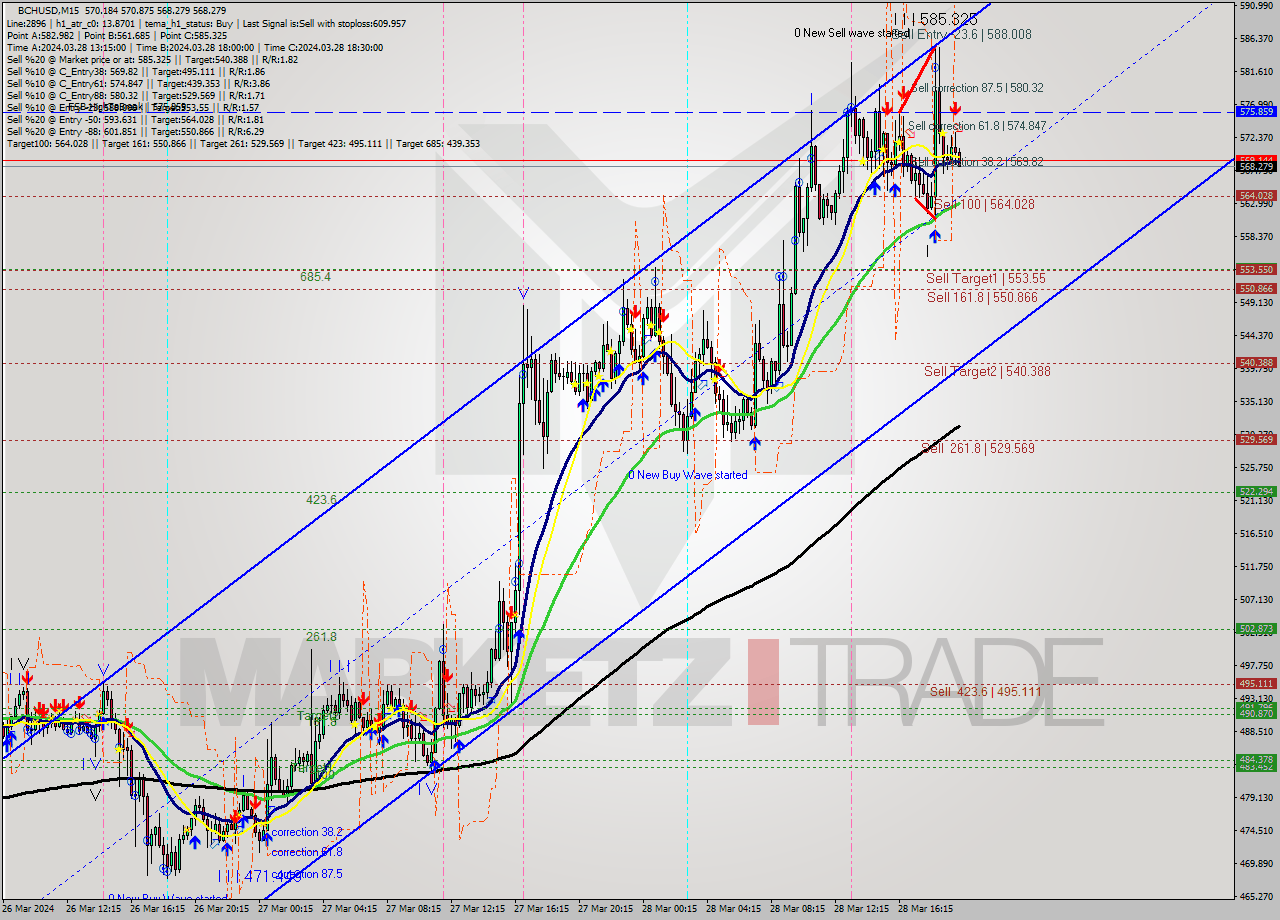1280x920 pixels.
Task: Click the red 540.388 price tag
Action: coord(1256,363)
